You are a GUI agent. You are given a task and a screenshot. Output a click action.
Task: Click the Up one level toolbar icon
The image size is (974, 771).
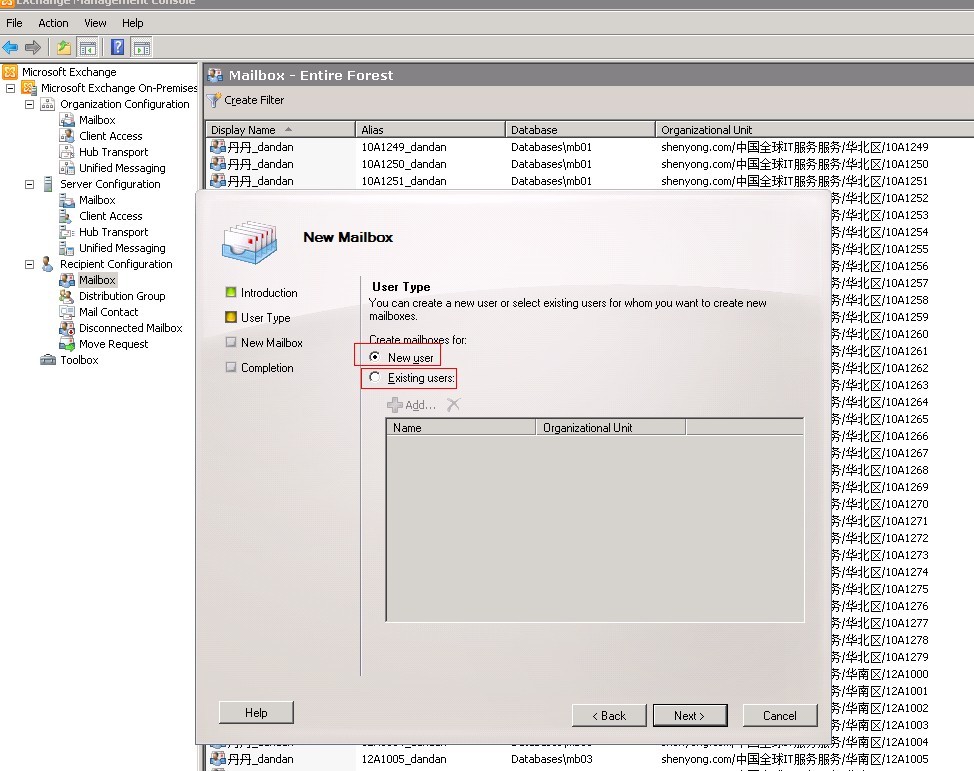[63, 47]
